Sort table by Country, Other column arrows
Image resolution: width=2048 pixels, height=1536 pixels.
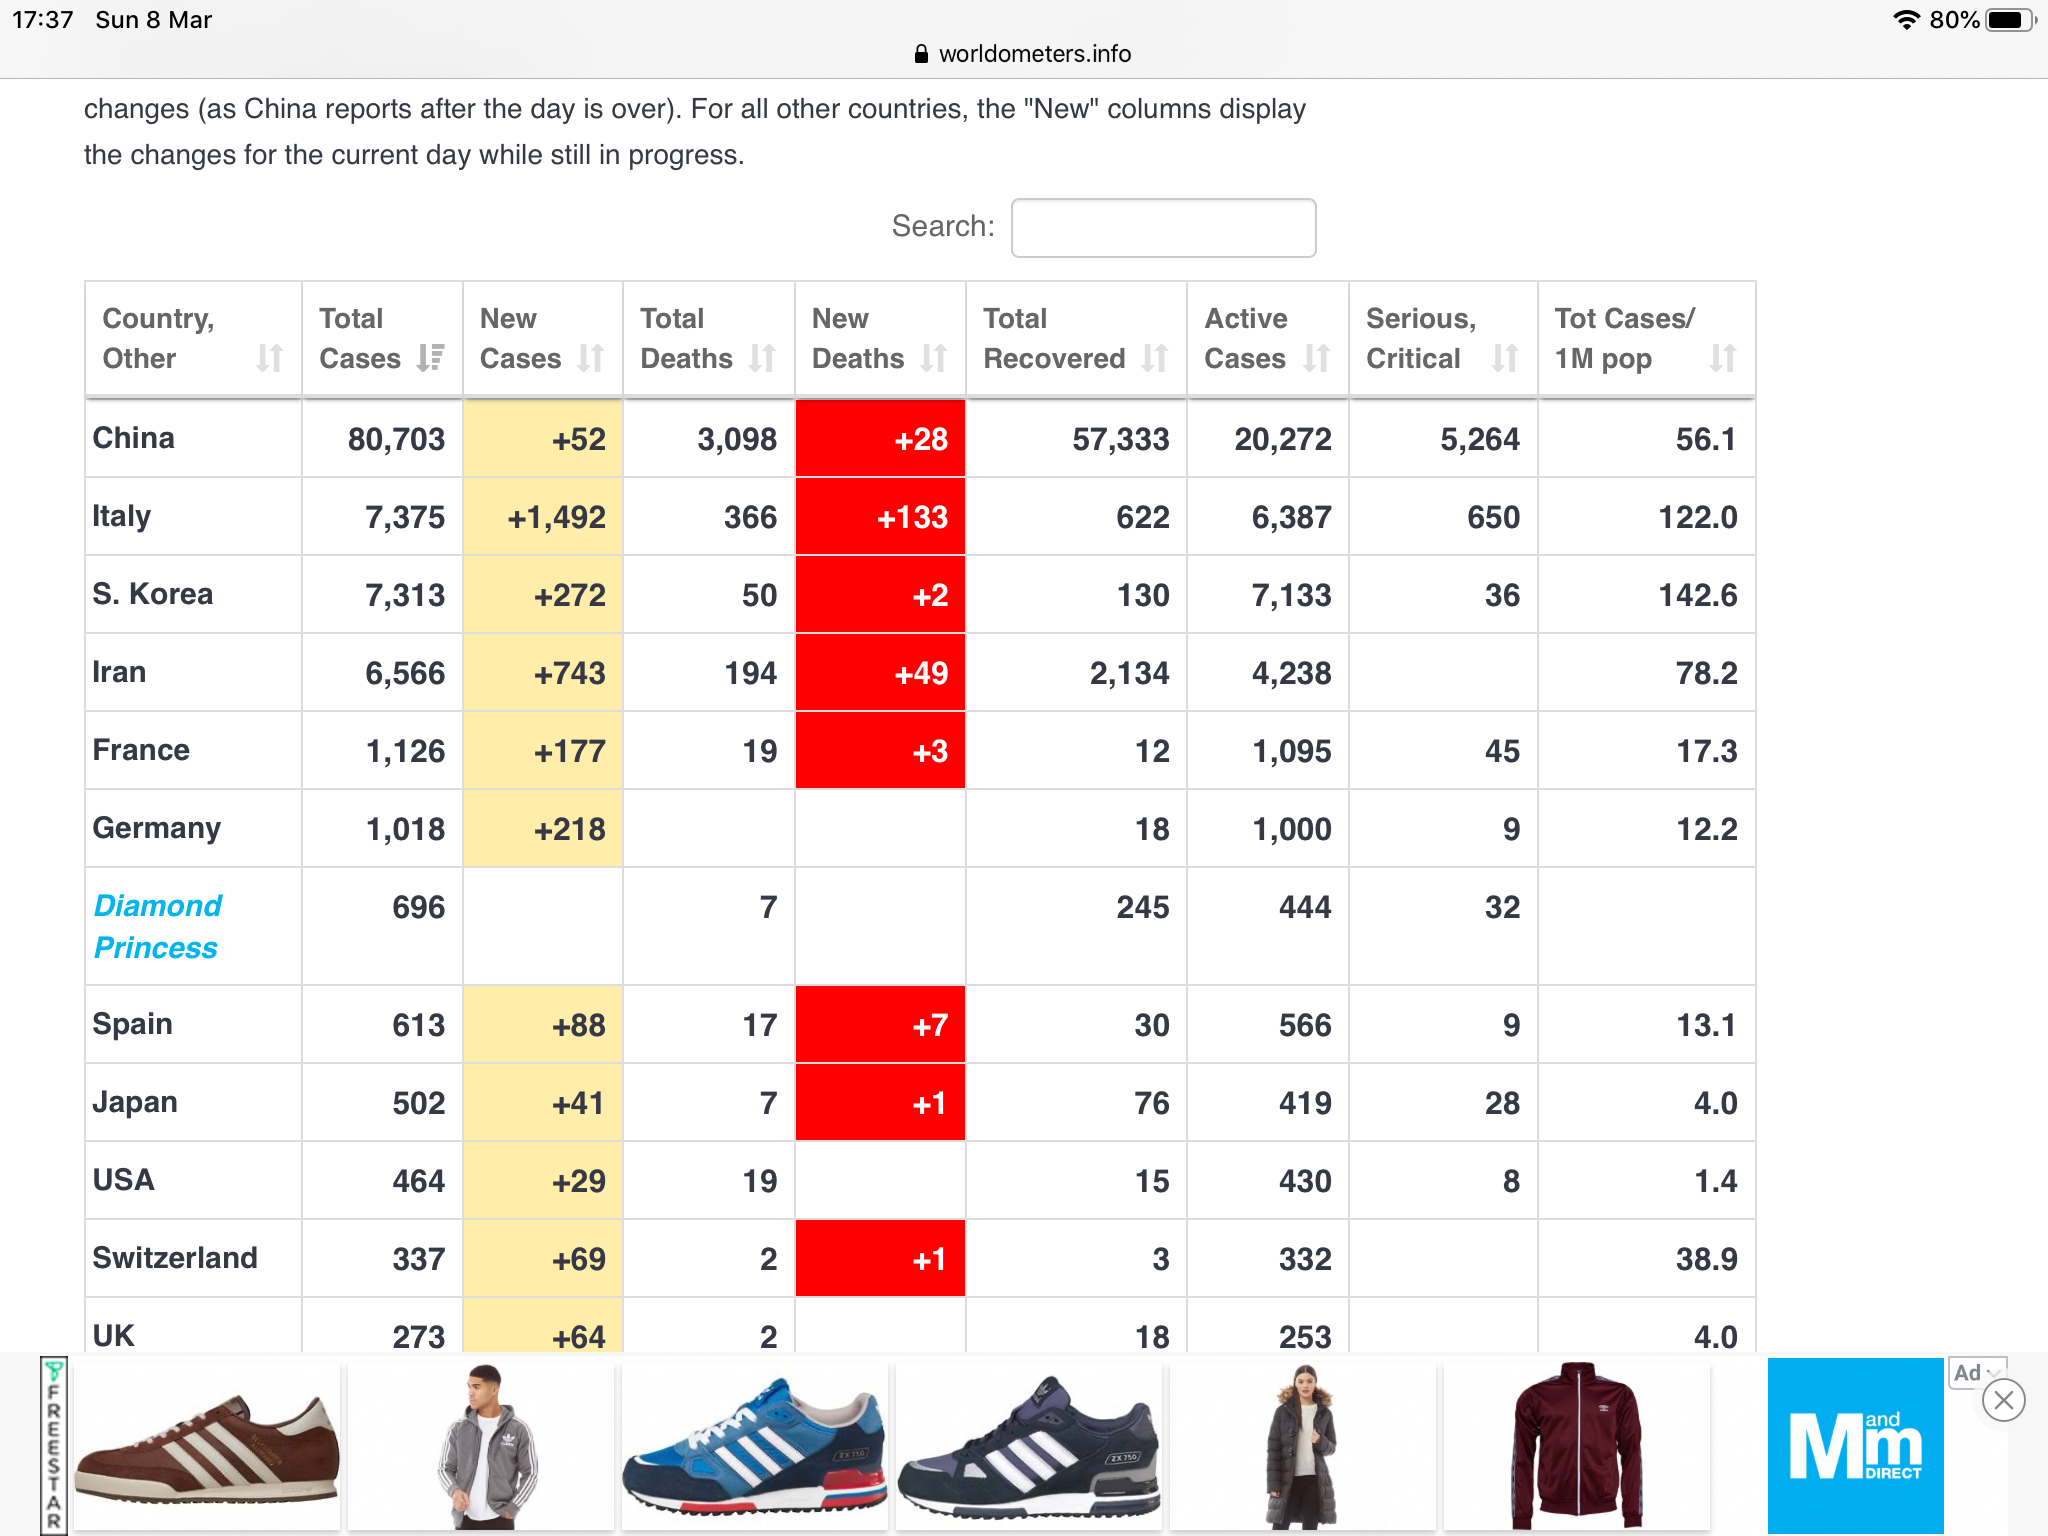point(269,358)
